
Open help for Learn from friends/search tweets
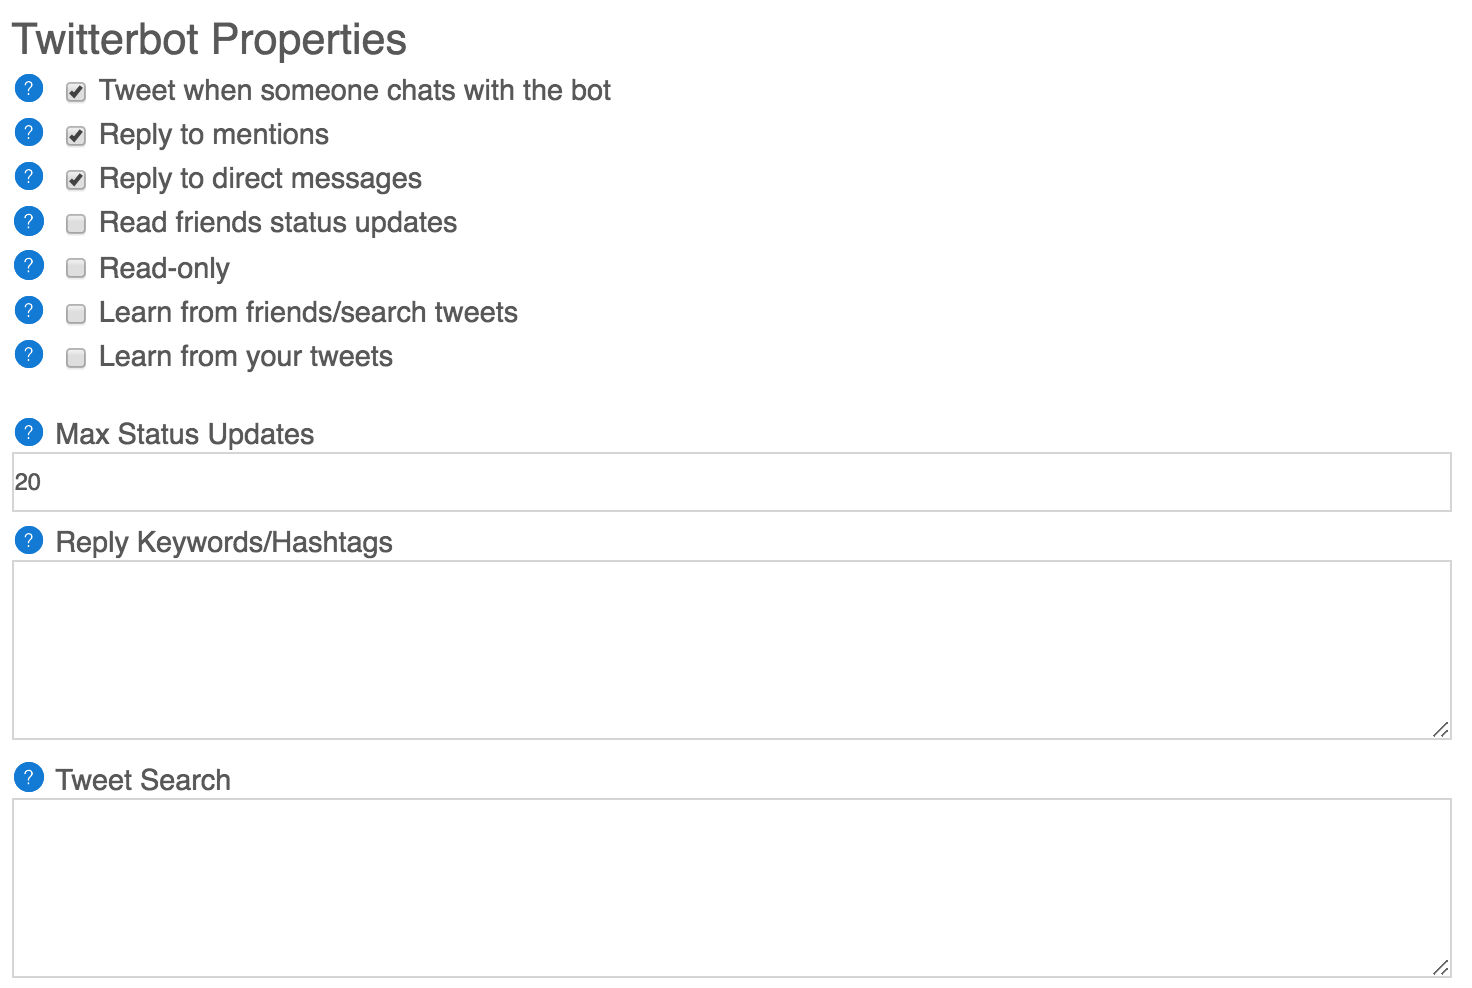(x=29, y=311)
